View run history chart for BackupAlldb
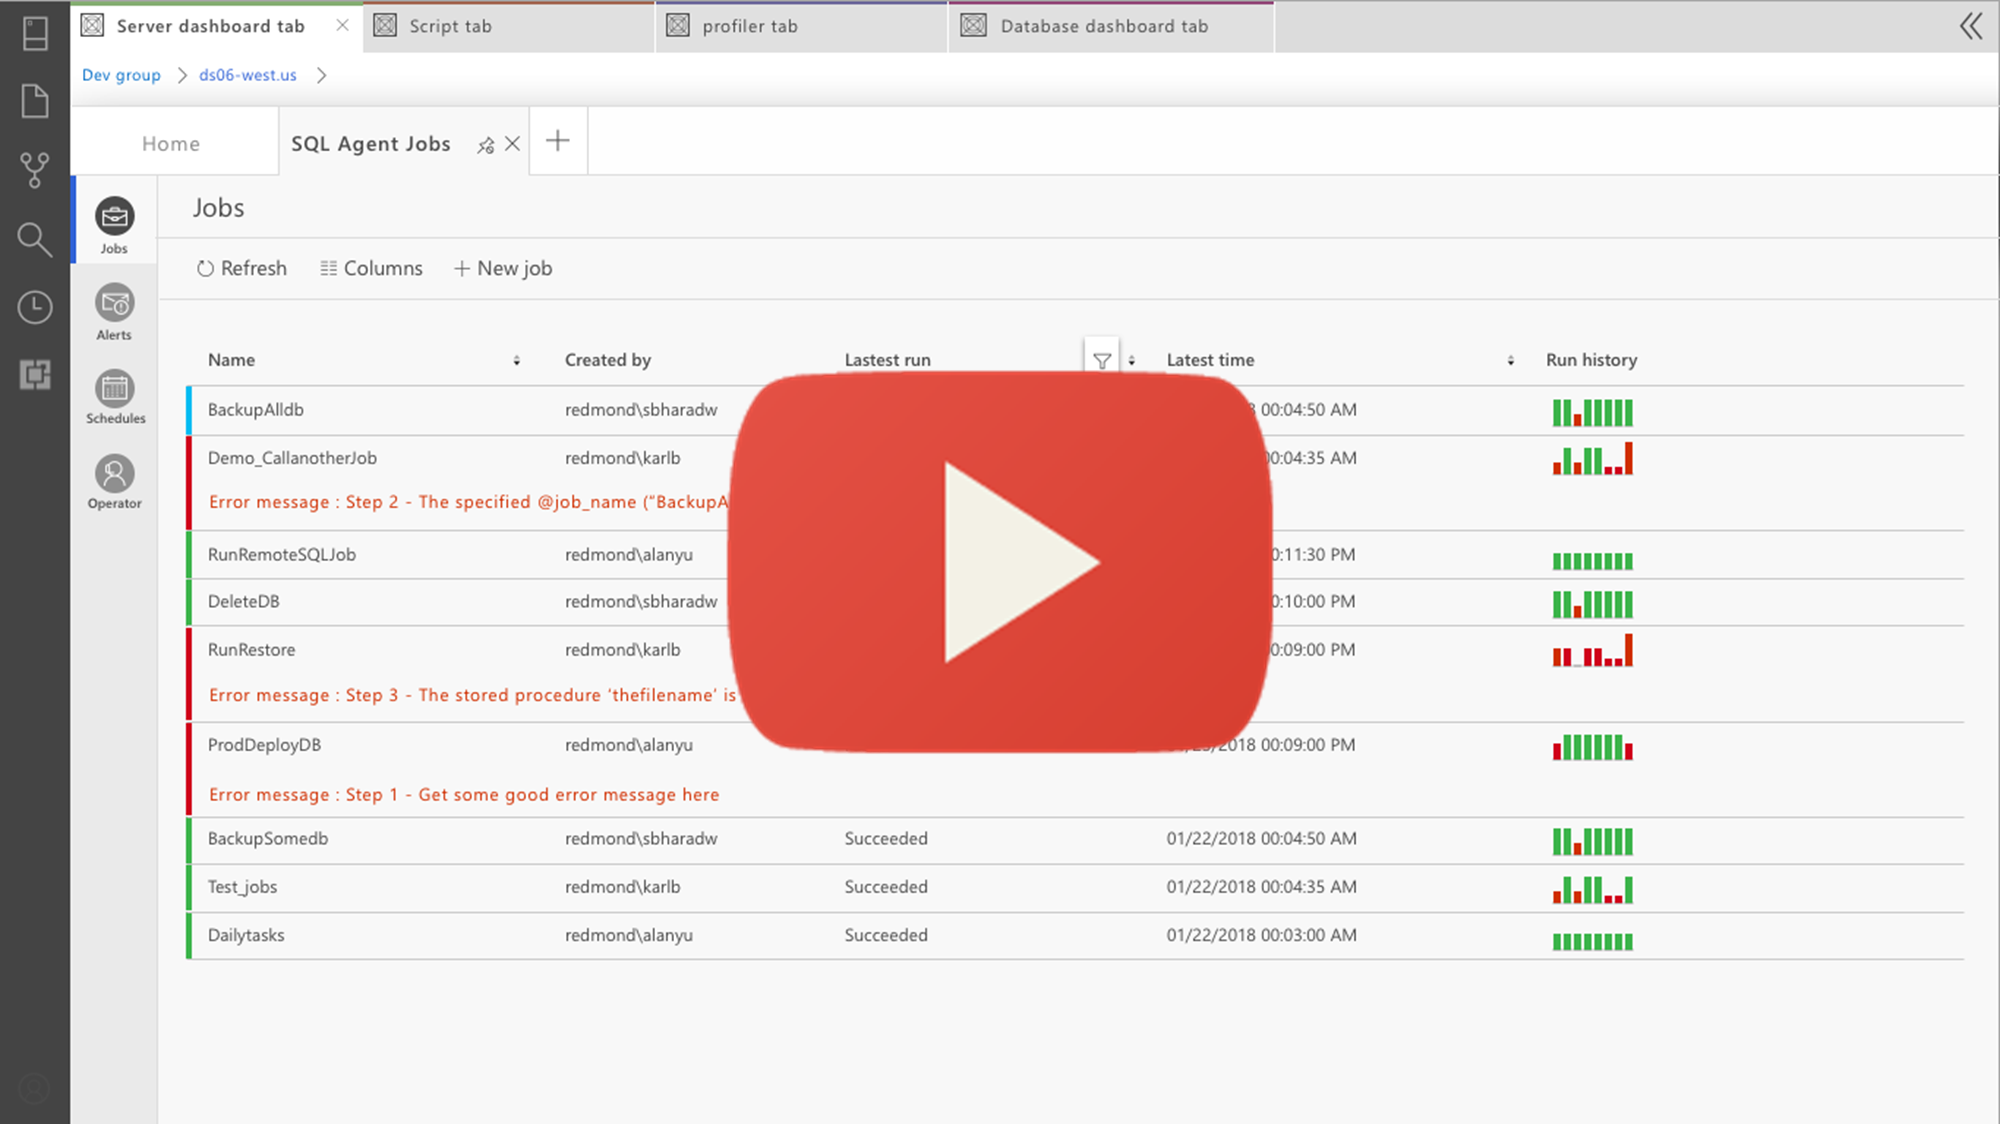This screenshot has width=2000, height=1124. click(x=1592, y=412)
